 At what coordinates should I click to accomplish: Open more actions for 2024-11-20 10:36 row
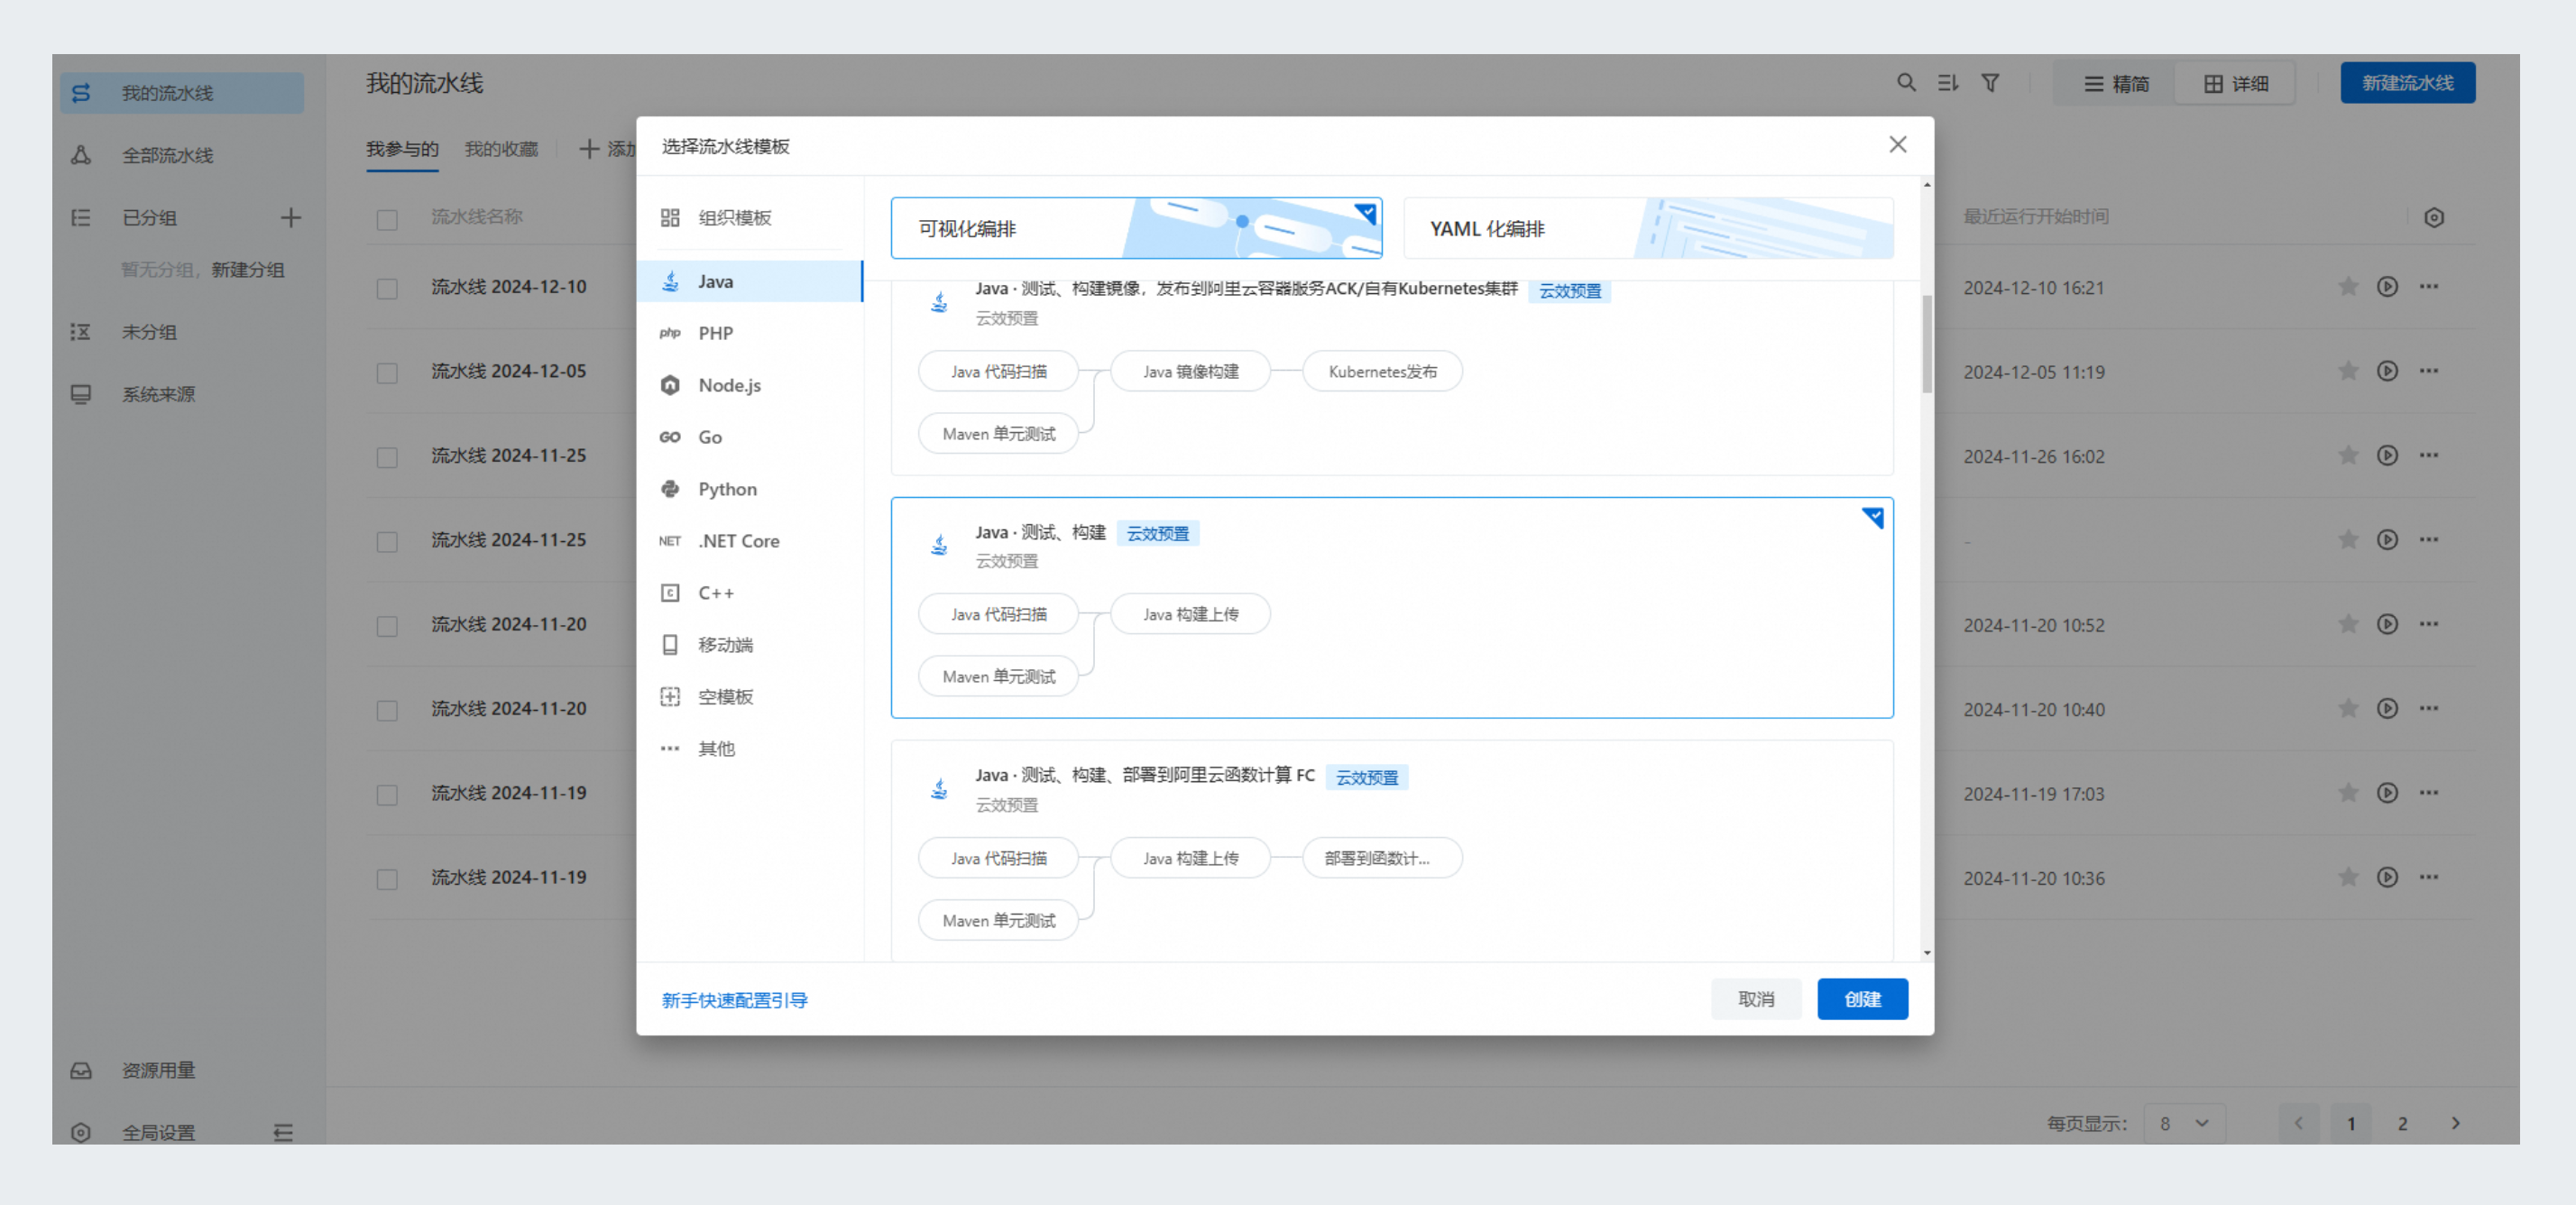2429,877
